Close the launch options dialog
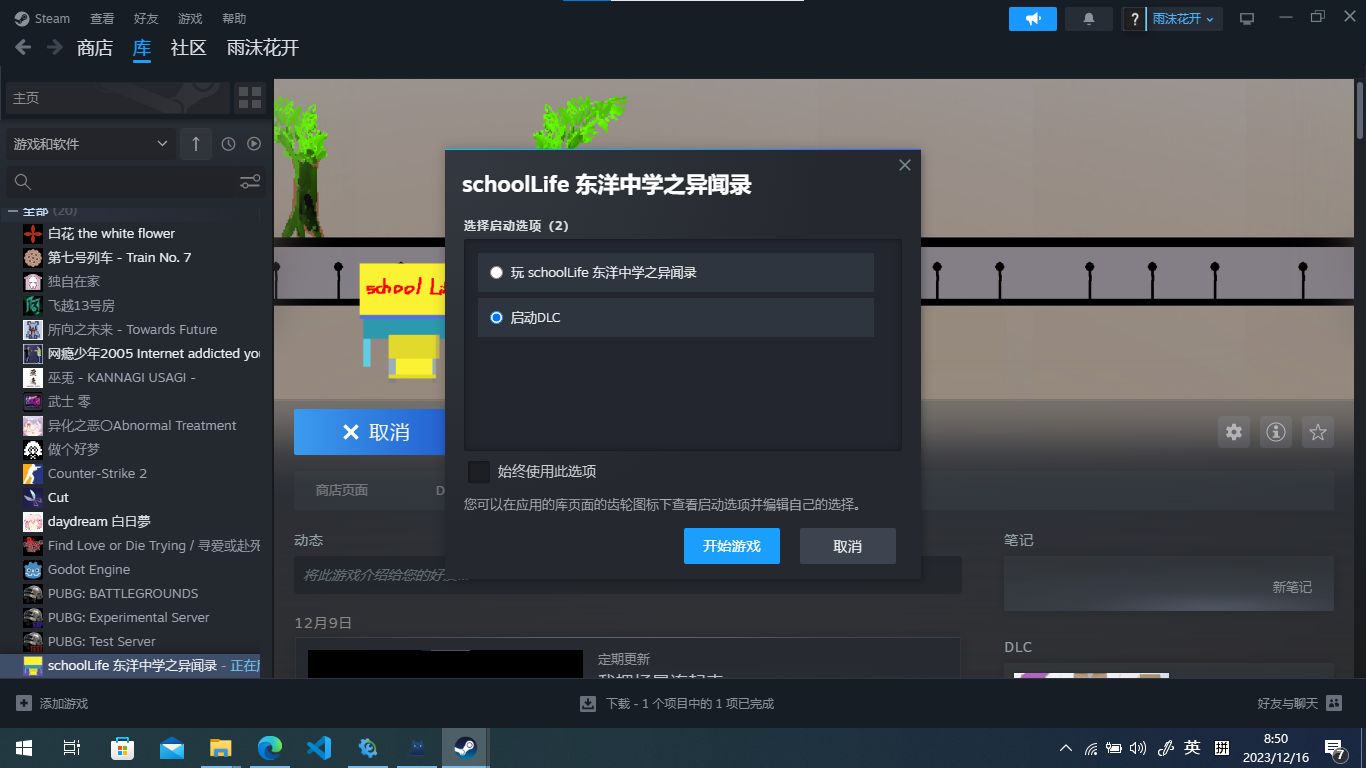Image resolution: width=1366 pixels, height=768 pixels. click(x=905, y=165)
